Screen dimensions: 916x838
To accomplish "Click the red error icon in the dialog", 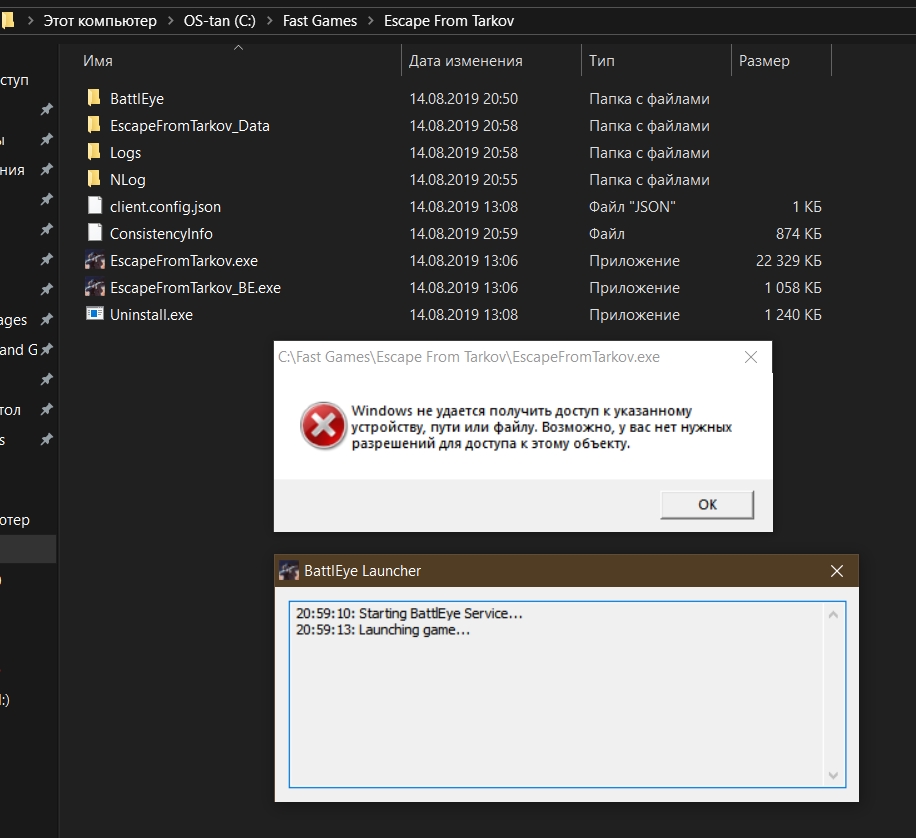I will pyautogui.click(x=323, y=425).
